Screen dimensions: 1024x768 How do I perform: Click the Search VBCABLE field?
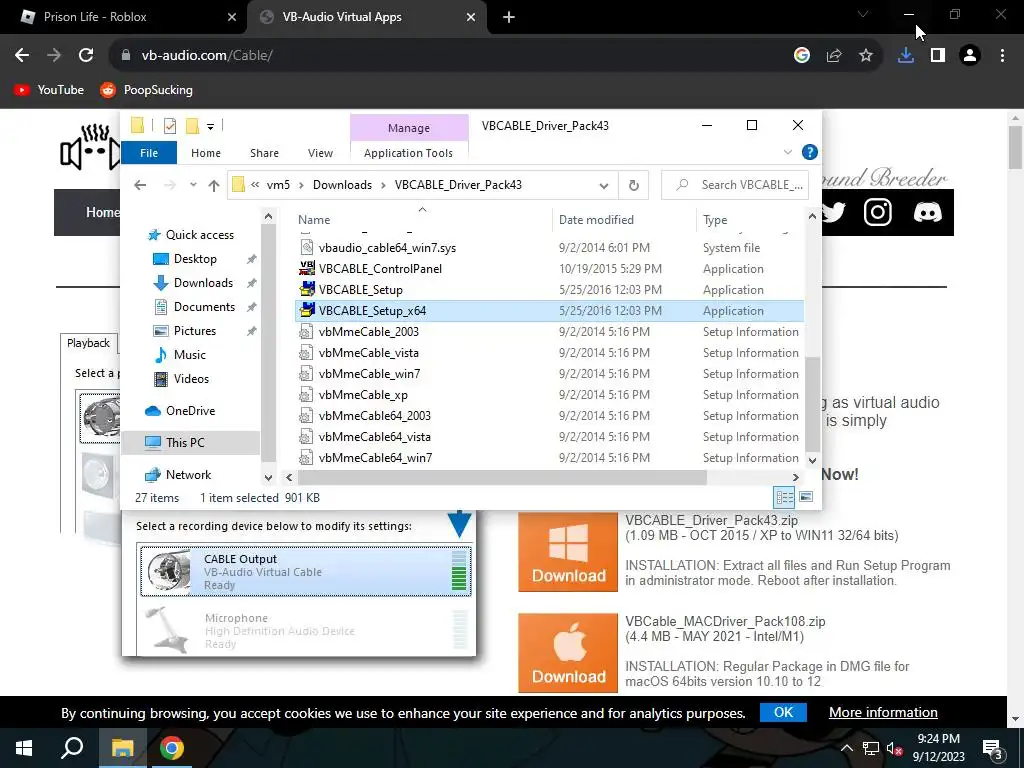point(735,185)
